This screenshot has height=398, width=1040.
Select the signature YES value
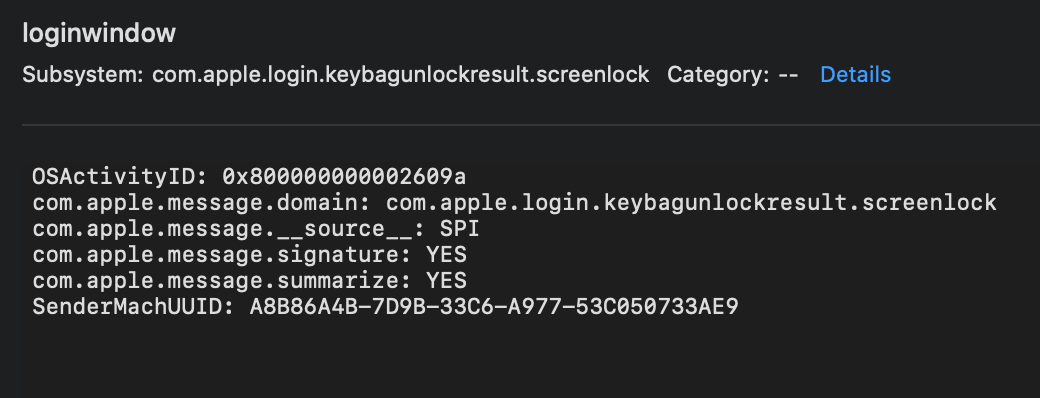tap(446, 254)
